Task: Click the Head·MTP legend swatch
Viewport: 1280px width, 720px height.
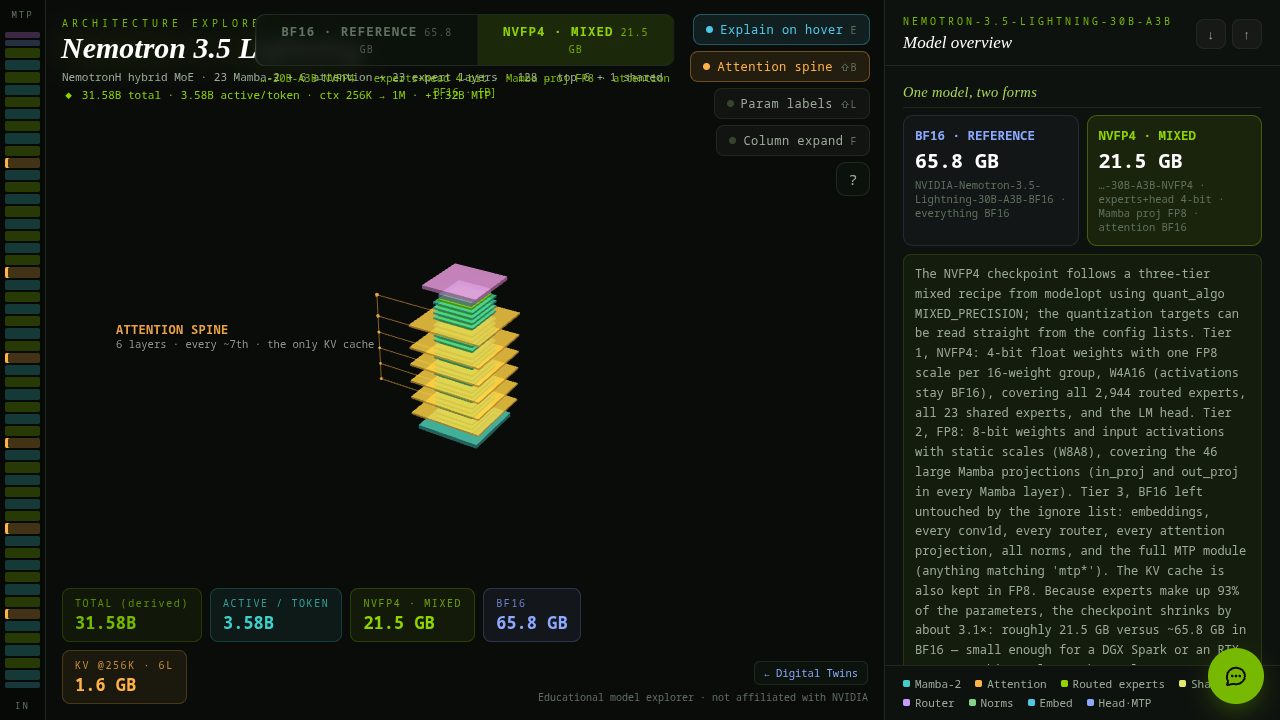Action: [1090, 703]
